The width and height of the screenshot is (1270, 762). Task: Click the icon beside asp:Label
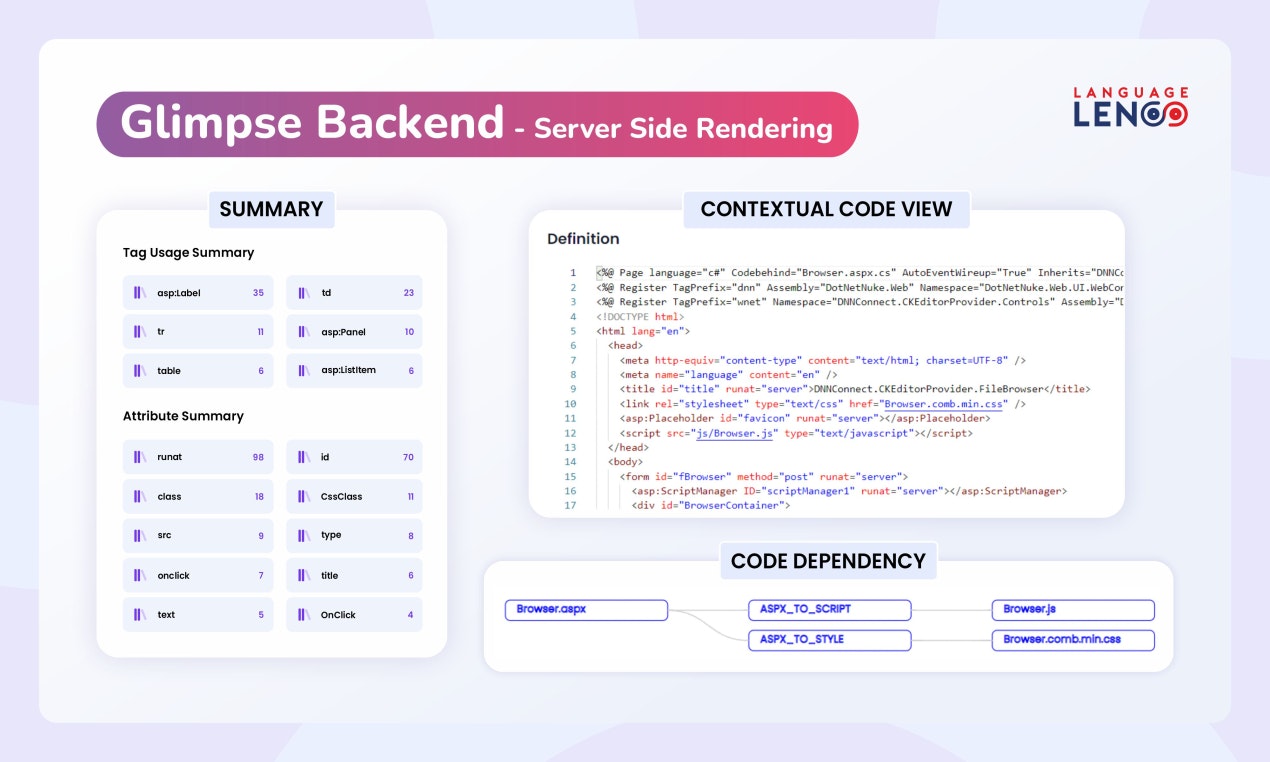140,293
